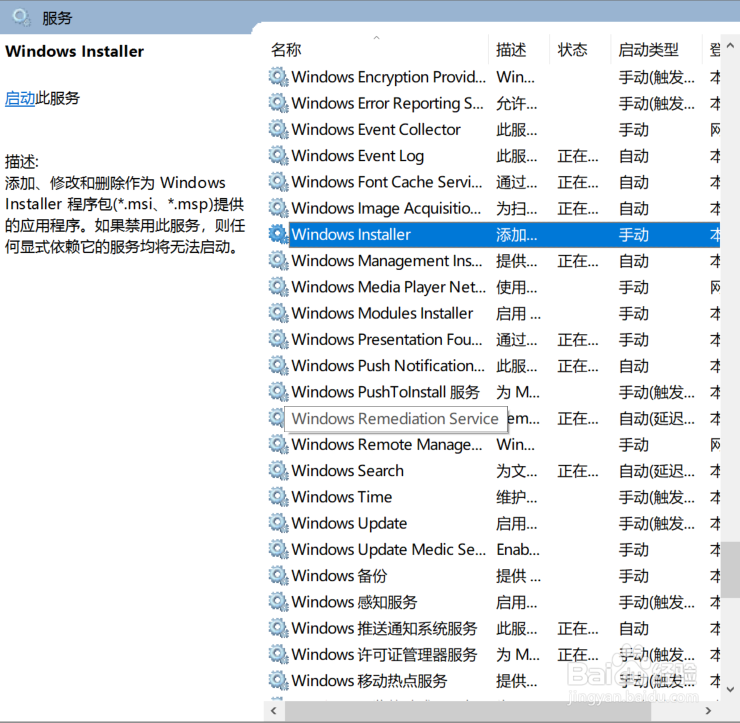Screen dimensions: 740x723
Task: Click gear icon of Windows Modules Installer row
Action: (x=278, y=313)
